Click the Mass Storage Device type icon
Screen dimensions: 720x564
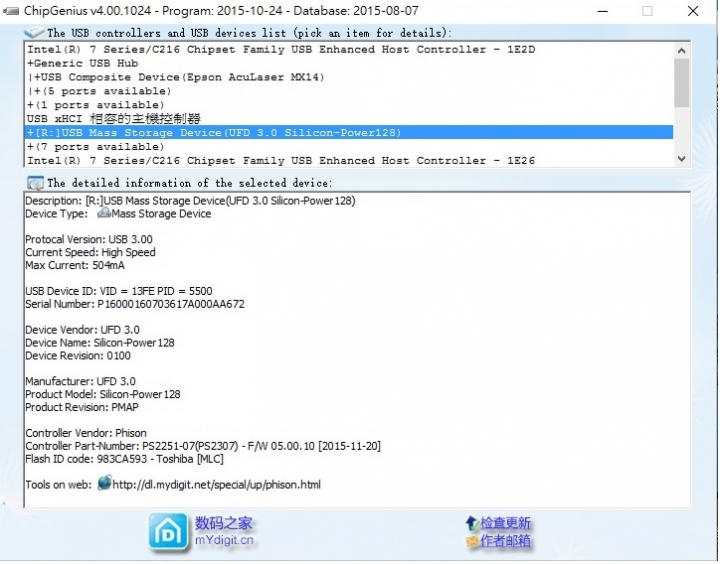(x=104, y=213)
